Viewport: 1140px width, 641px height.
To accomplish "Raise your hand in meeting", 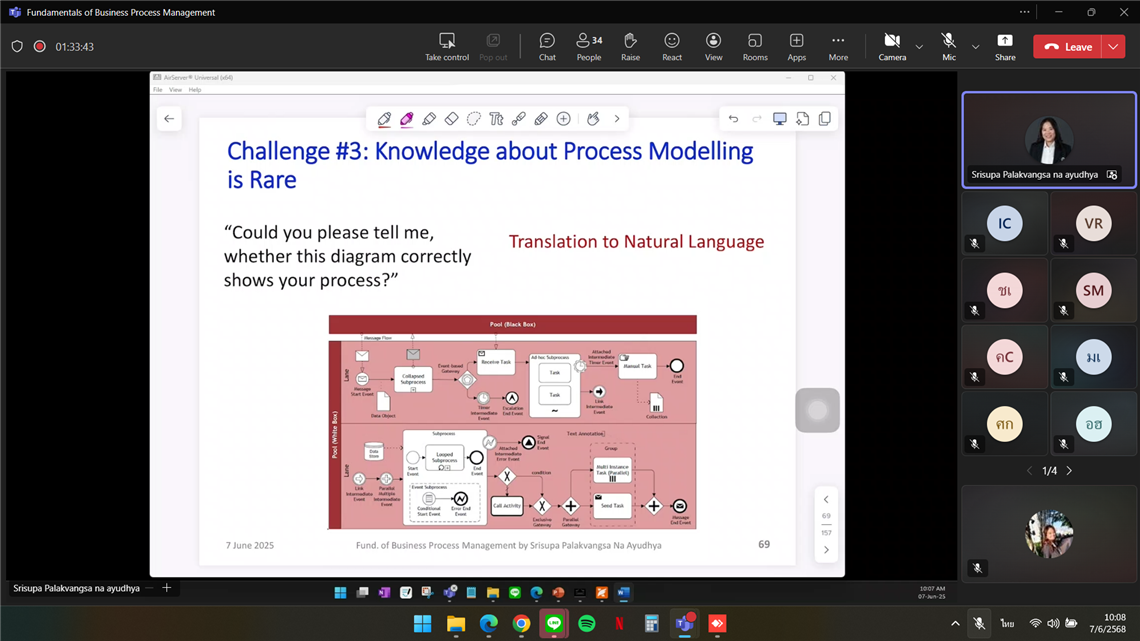I will point(630,46).
